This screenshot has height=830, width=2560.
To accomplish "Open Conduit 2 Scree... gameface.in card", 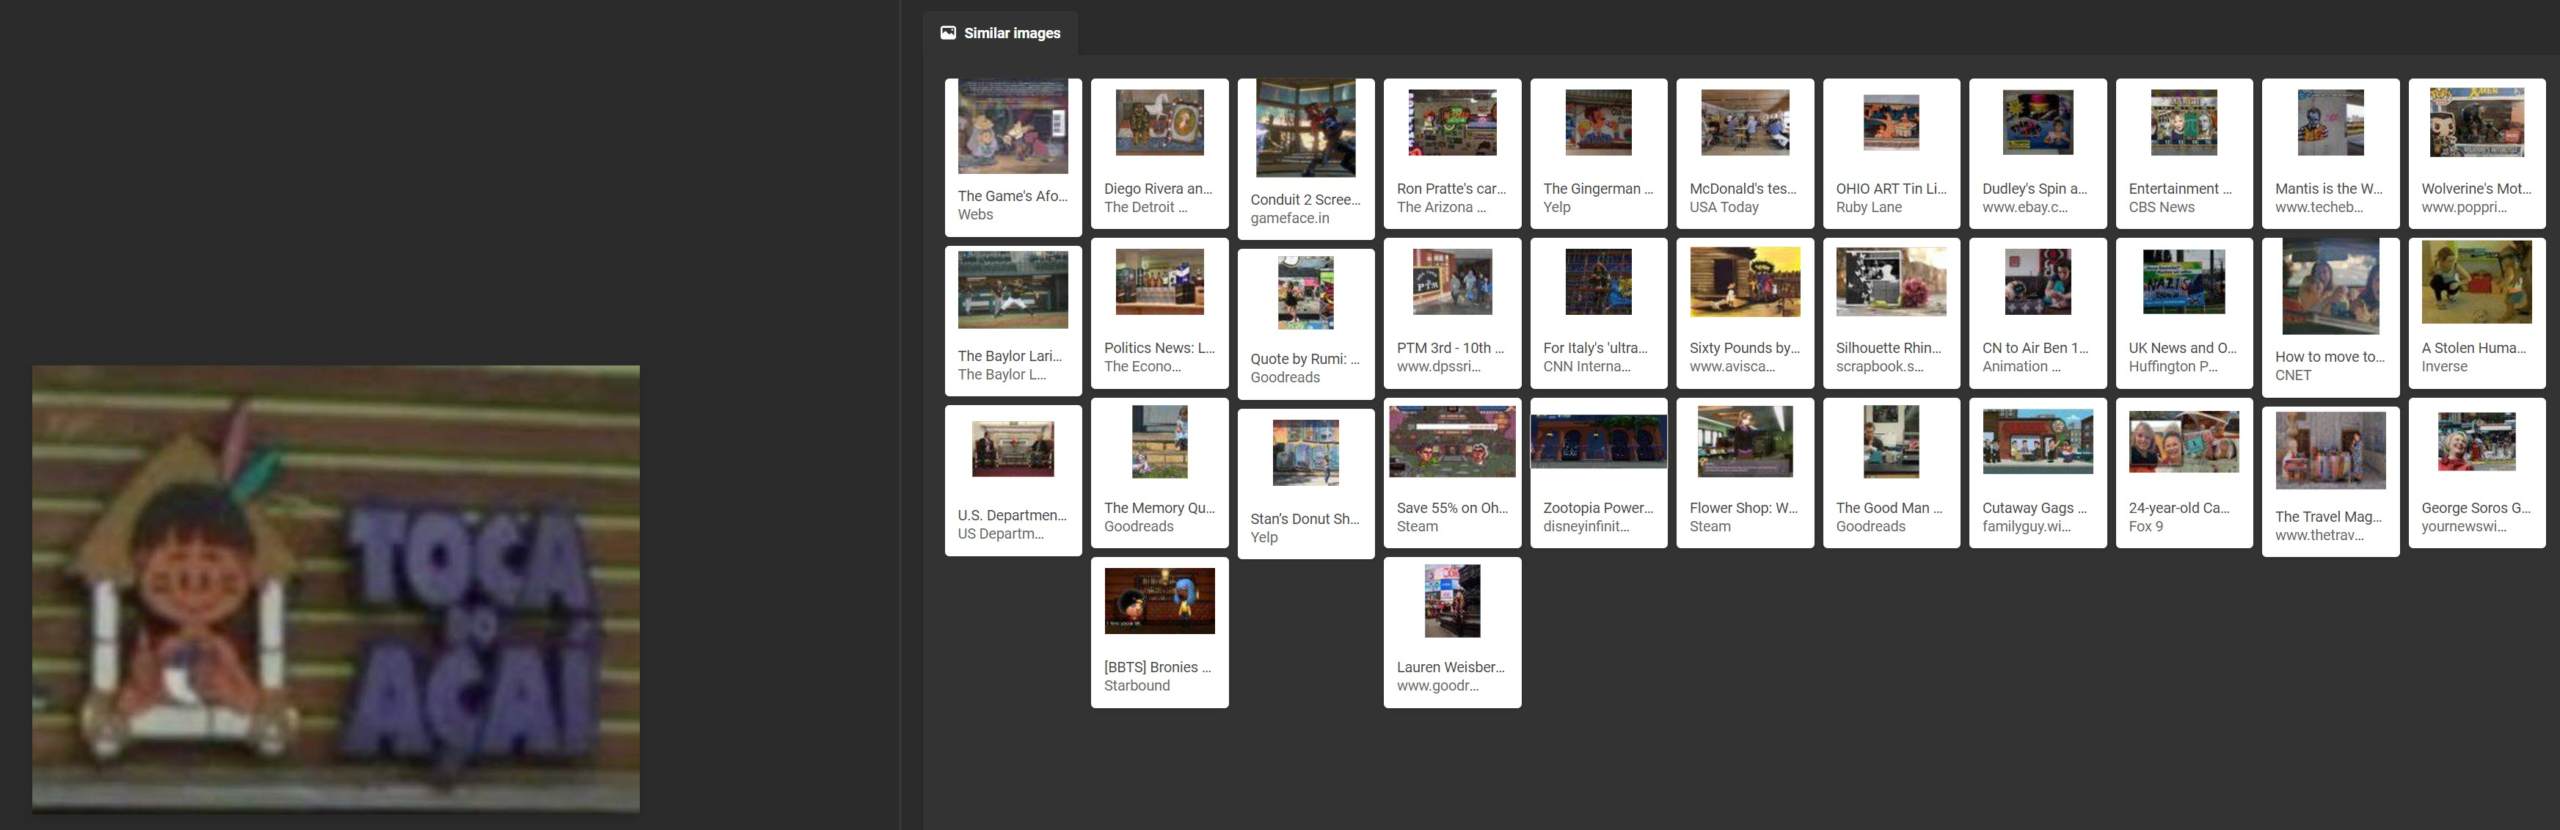I will (x=1306, y=159).
